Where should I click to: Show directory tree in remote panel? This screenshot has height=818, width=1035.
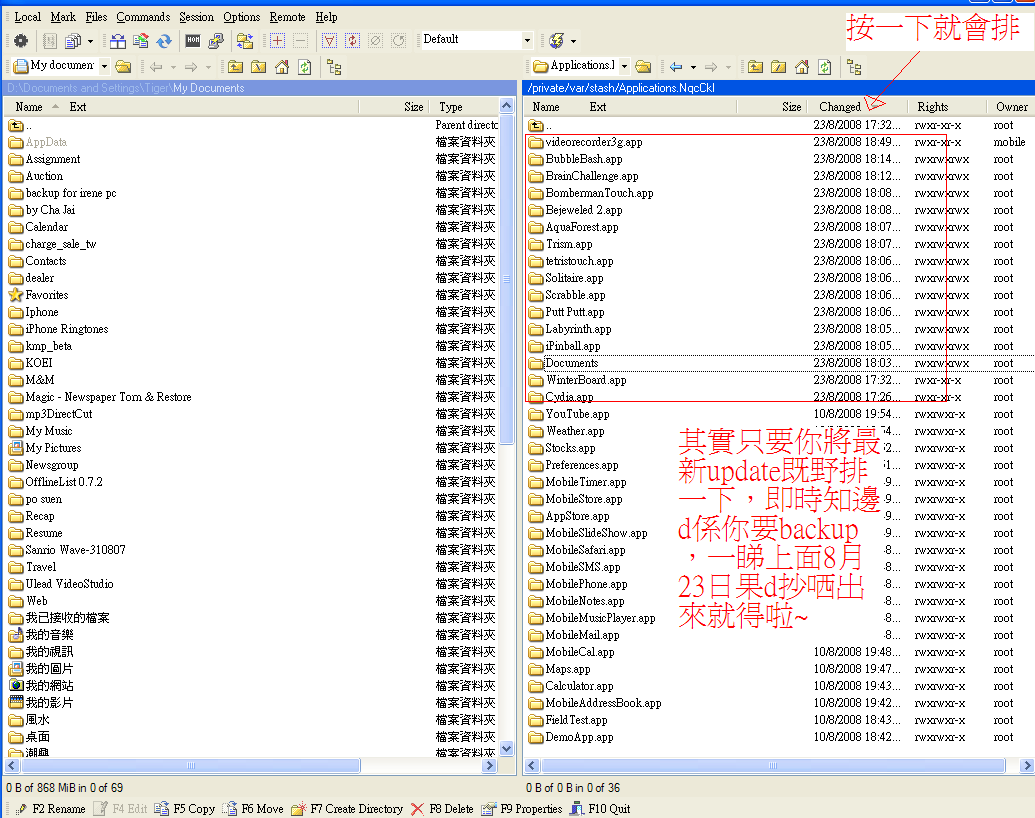[x=854, y=67]
